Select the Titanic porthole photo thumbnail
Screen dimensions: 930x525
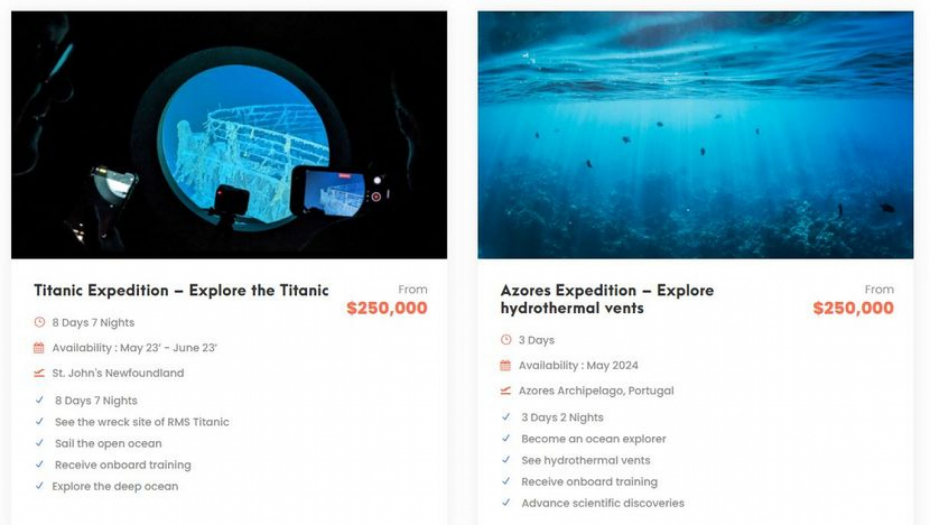tap(229, 135)
